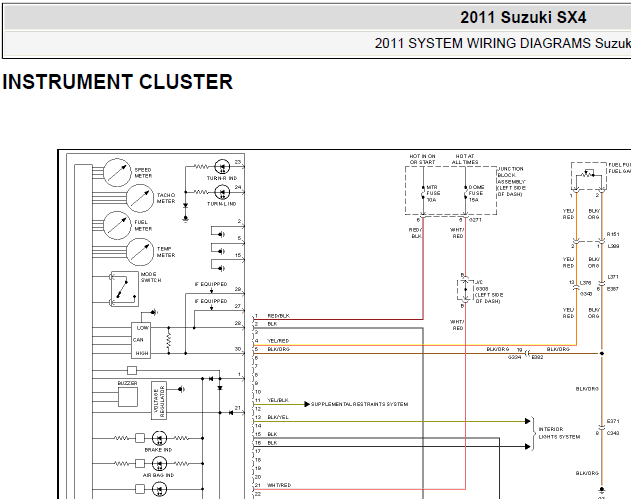Click the '2011 Suzuki SX4' title
631x499 pixels.
click(523, 17)
